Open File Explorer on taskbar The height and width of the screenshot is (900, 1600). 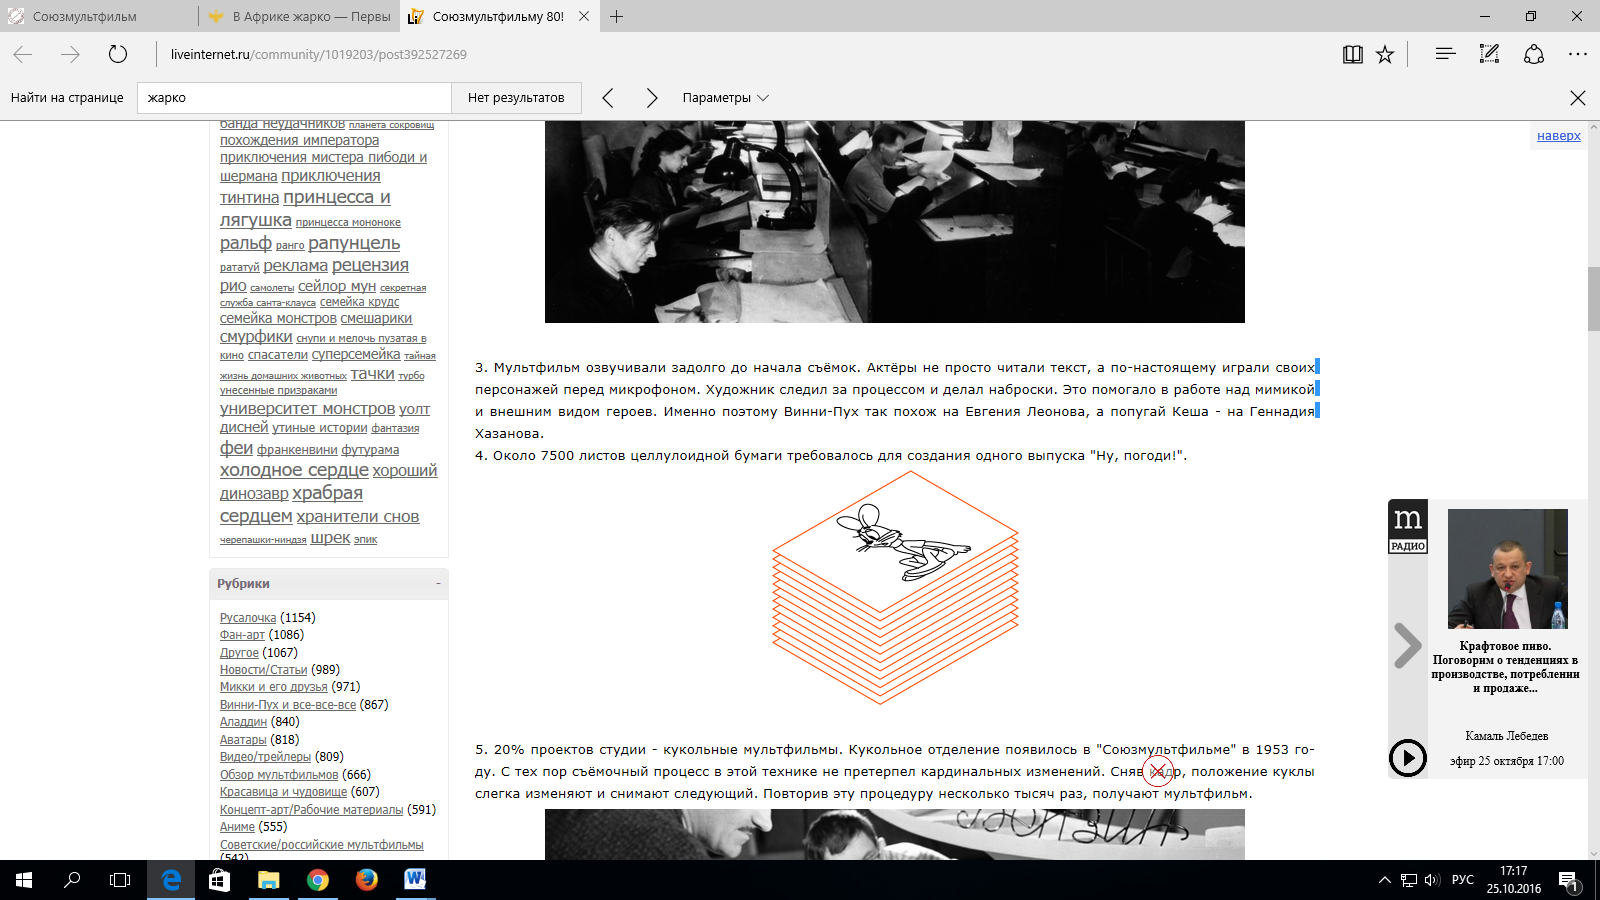click(x=268, y=880)
